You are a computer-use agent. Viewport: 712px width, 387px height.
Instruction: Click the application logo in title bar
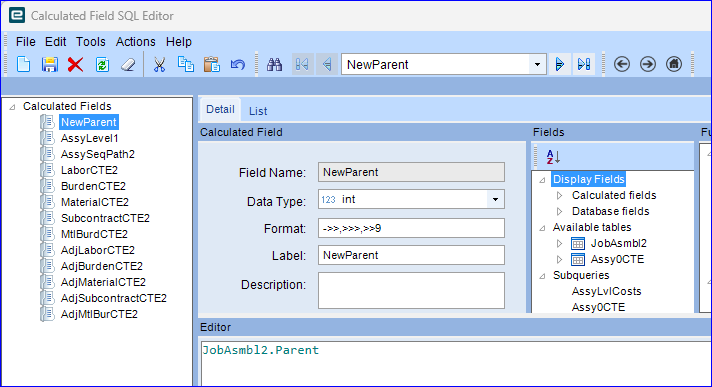point(17,15)
